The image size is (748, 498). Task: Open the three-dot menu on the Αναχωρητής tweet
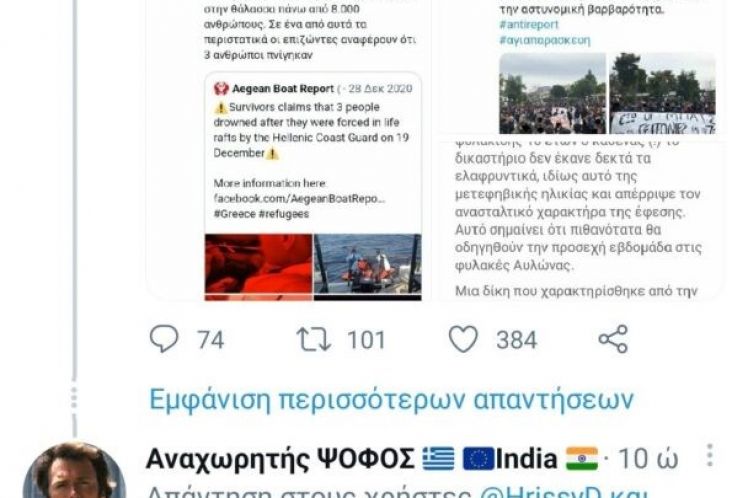710,456
